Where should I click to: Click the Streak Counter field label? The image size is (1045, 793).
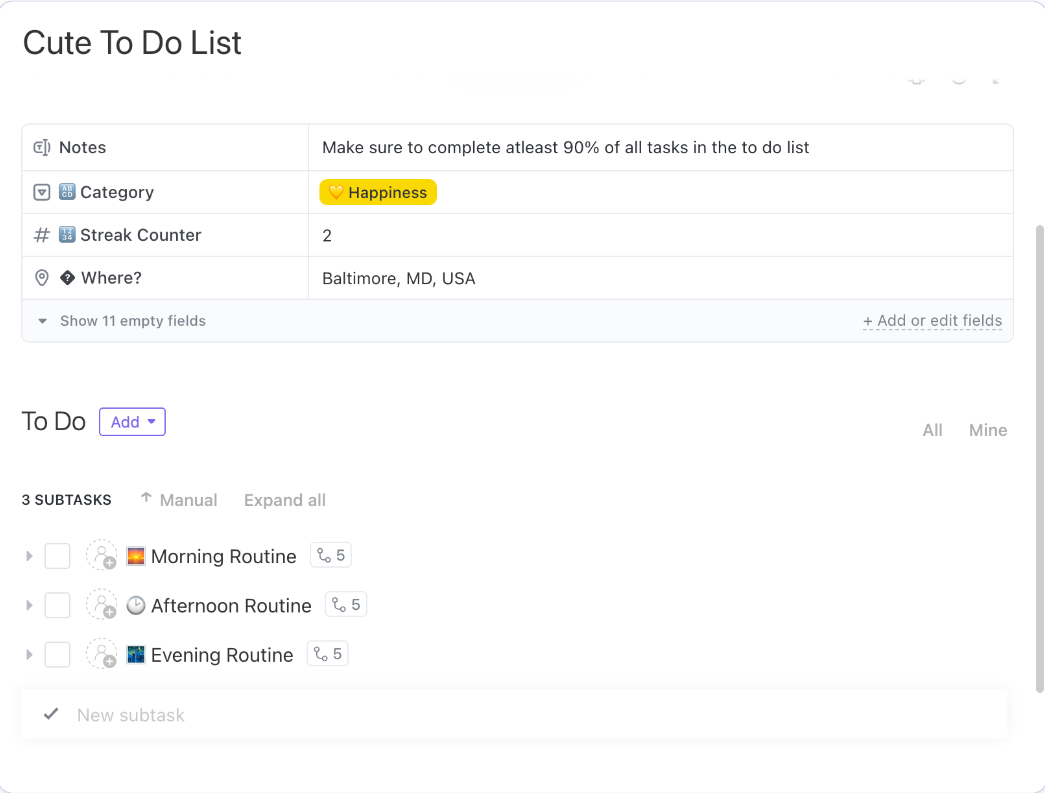click(141, 235)
